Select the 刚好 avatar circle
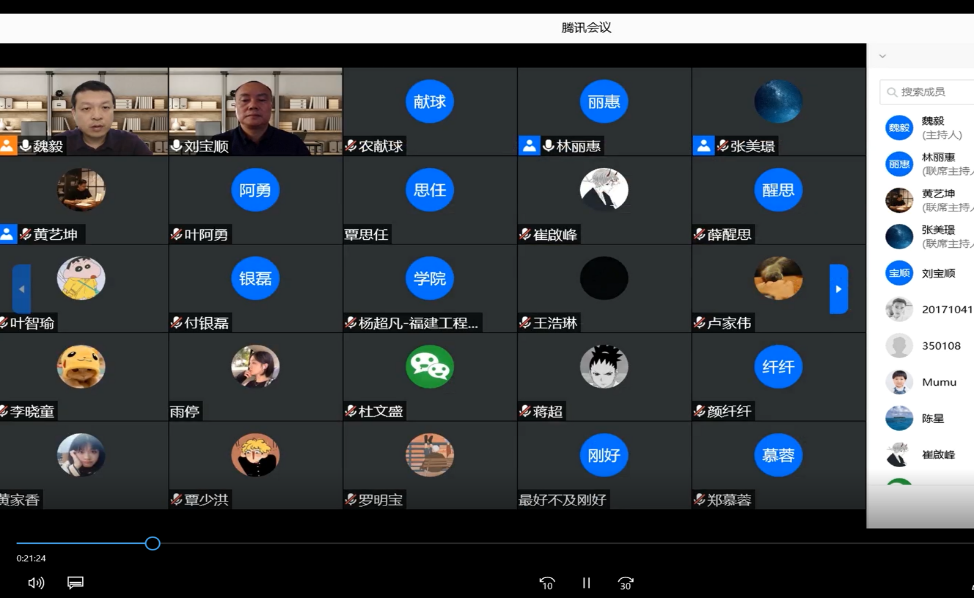Screen dimensions: 974x598 pyautogui.click(x=604, y=455)
